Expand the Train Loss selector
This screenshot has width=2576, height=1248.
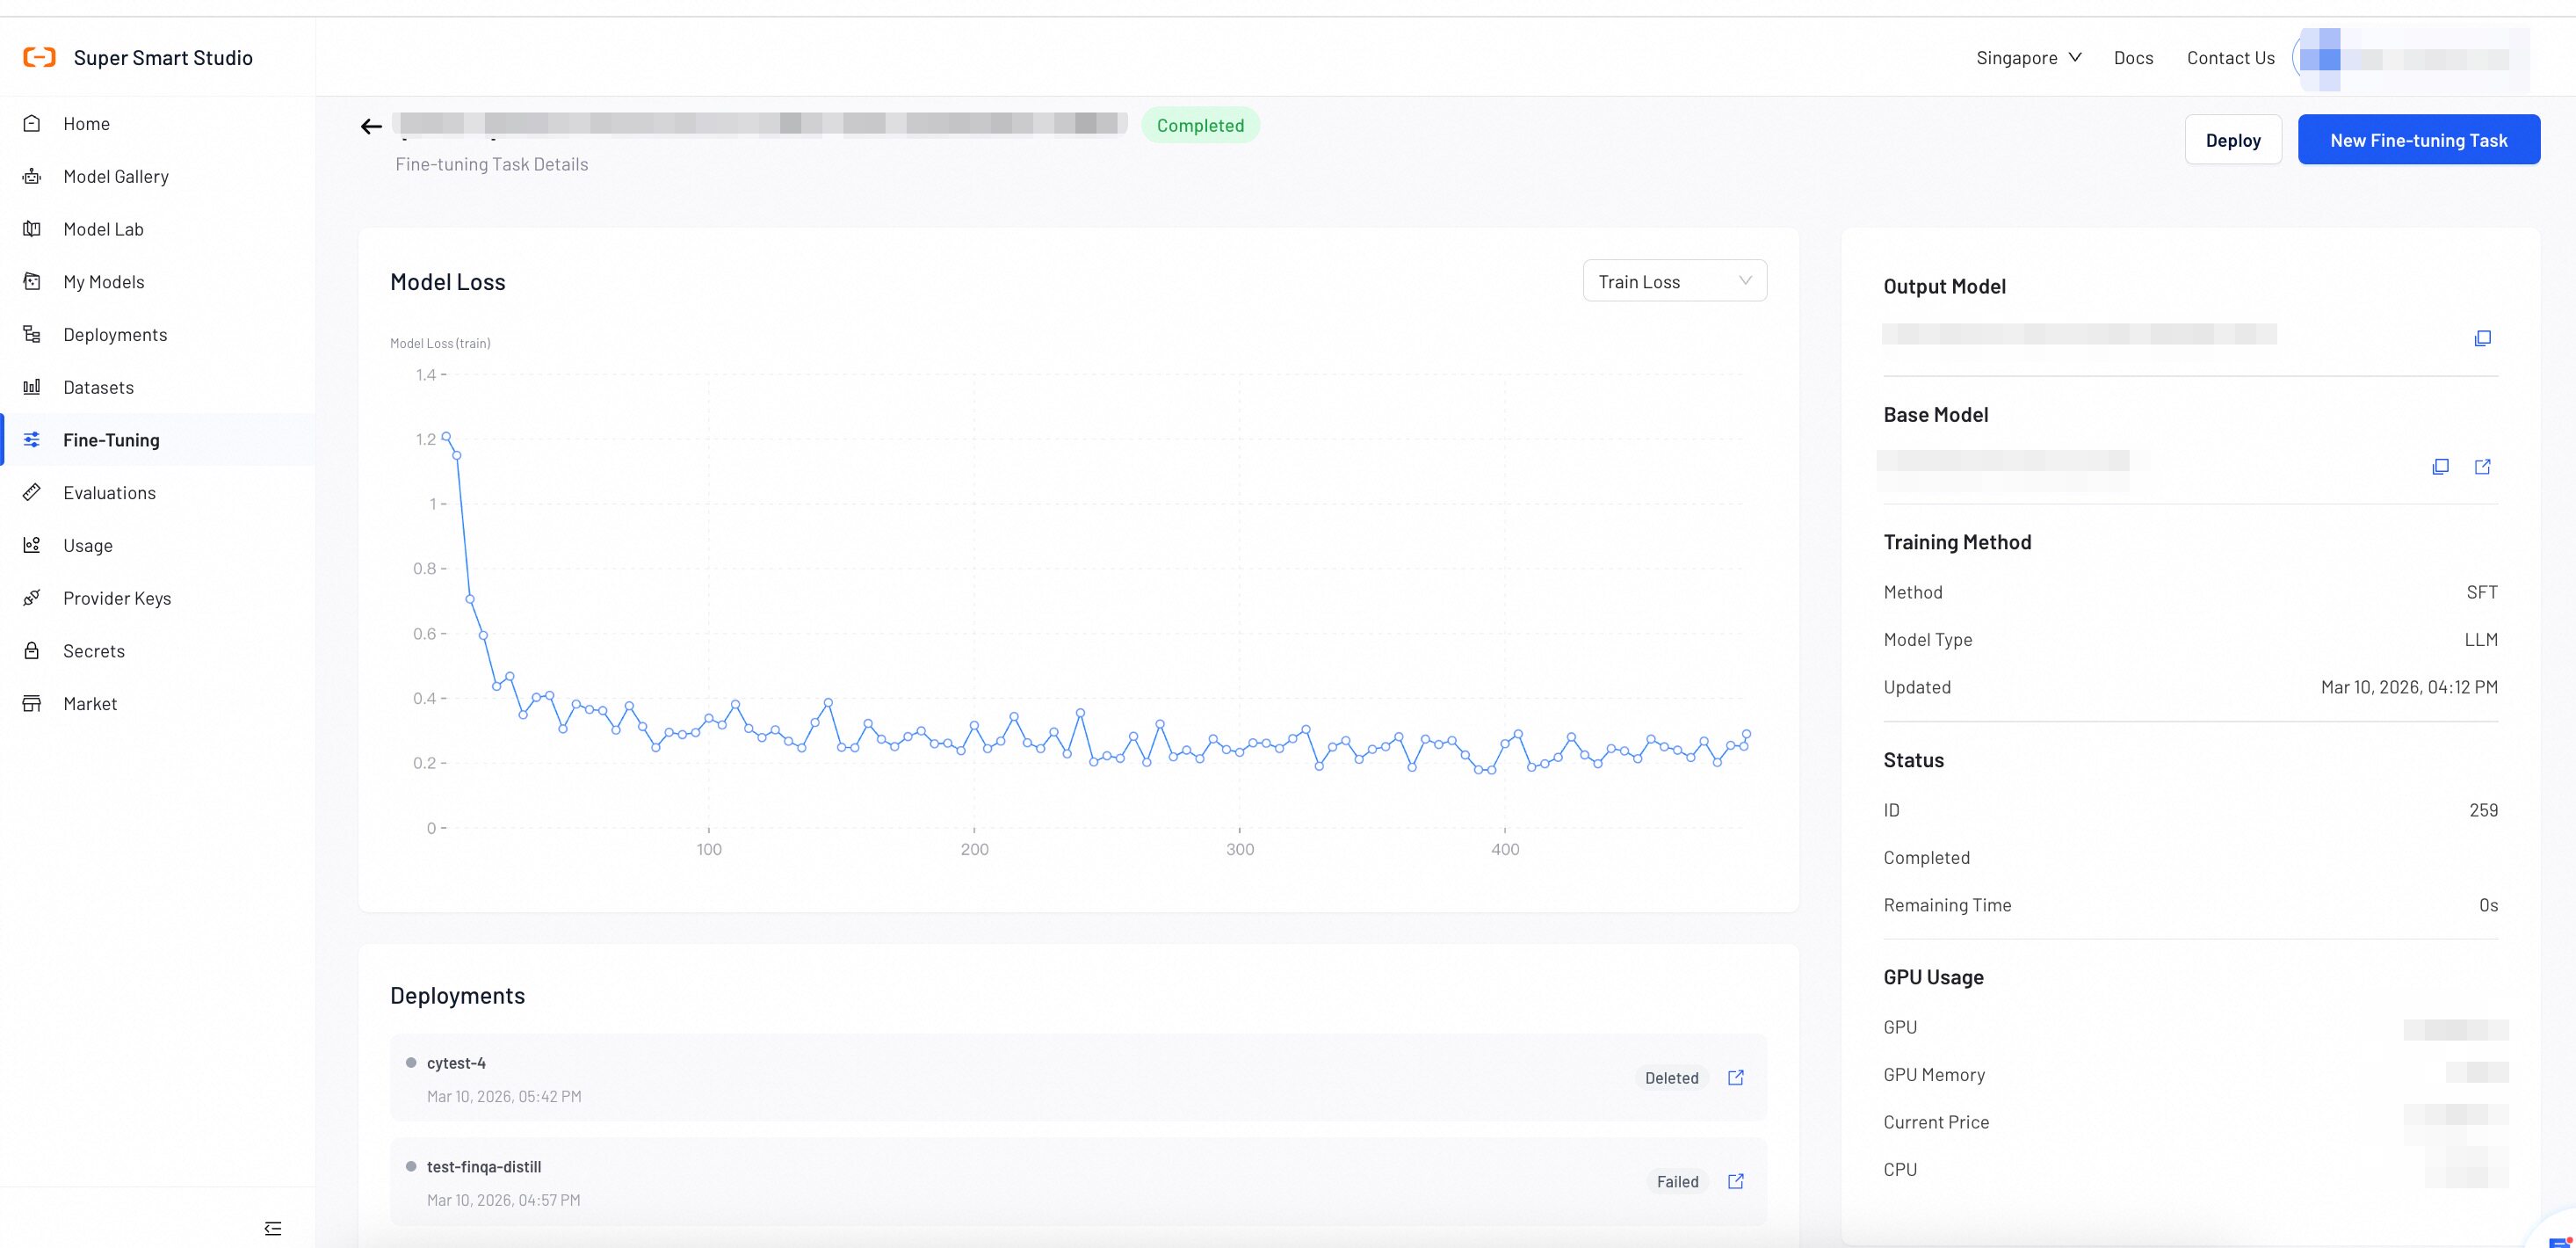(1675, 281)
